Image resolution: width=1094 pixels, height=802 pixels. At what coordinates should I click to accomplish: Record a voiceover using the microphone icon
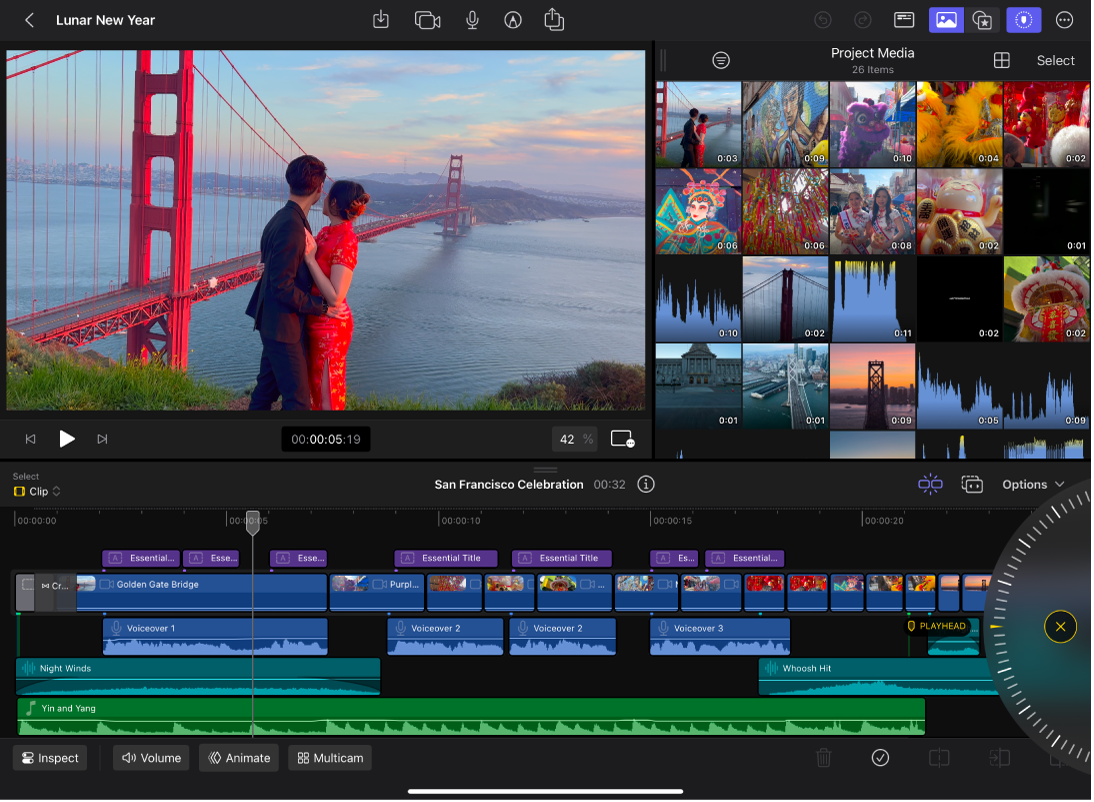pos(470,20)
